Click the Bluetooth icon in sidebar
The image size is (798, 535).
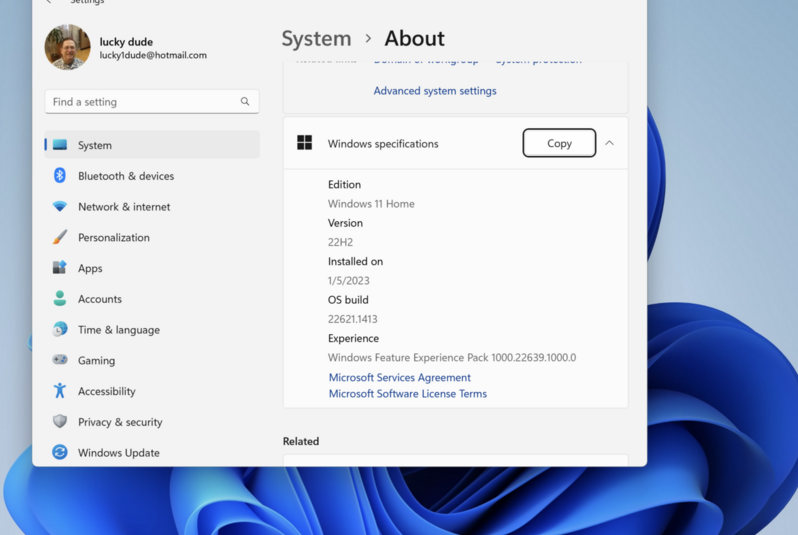(60, 176)
